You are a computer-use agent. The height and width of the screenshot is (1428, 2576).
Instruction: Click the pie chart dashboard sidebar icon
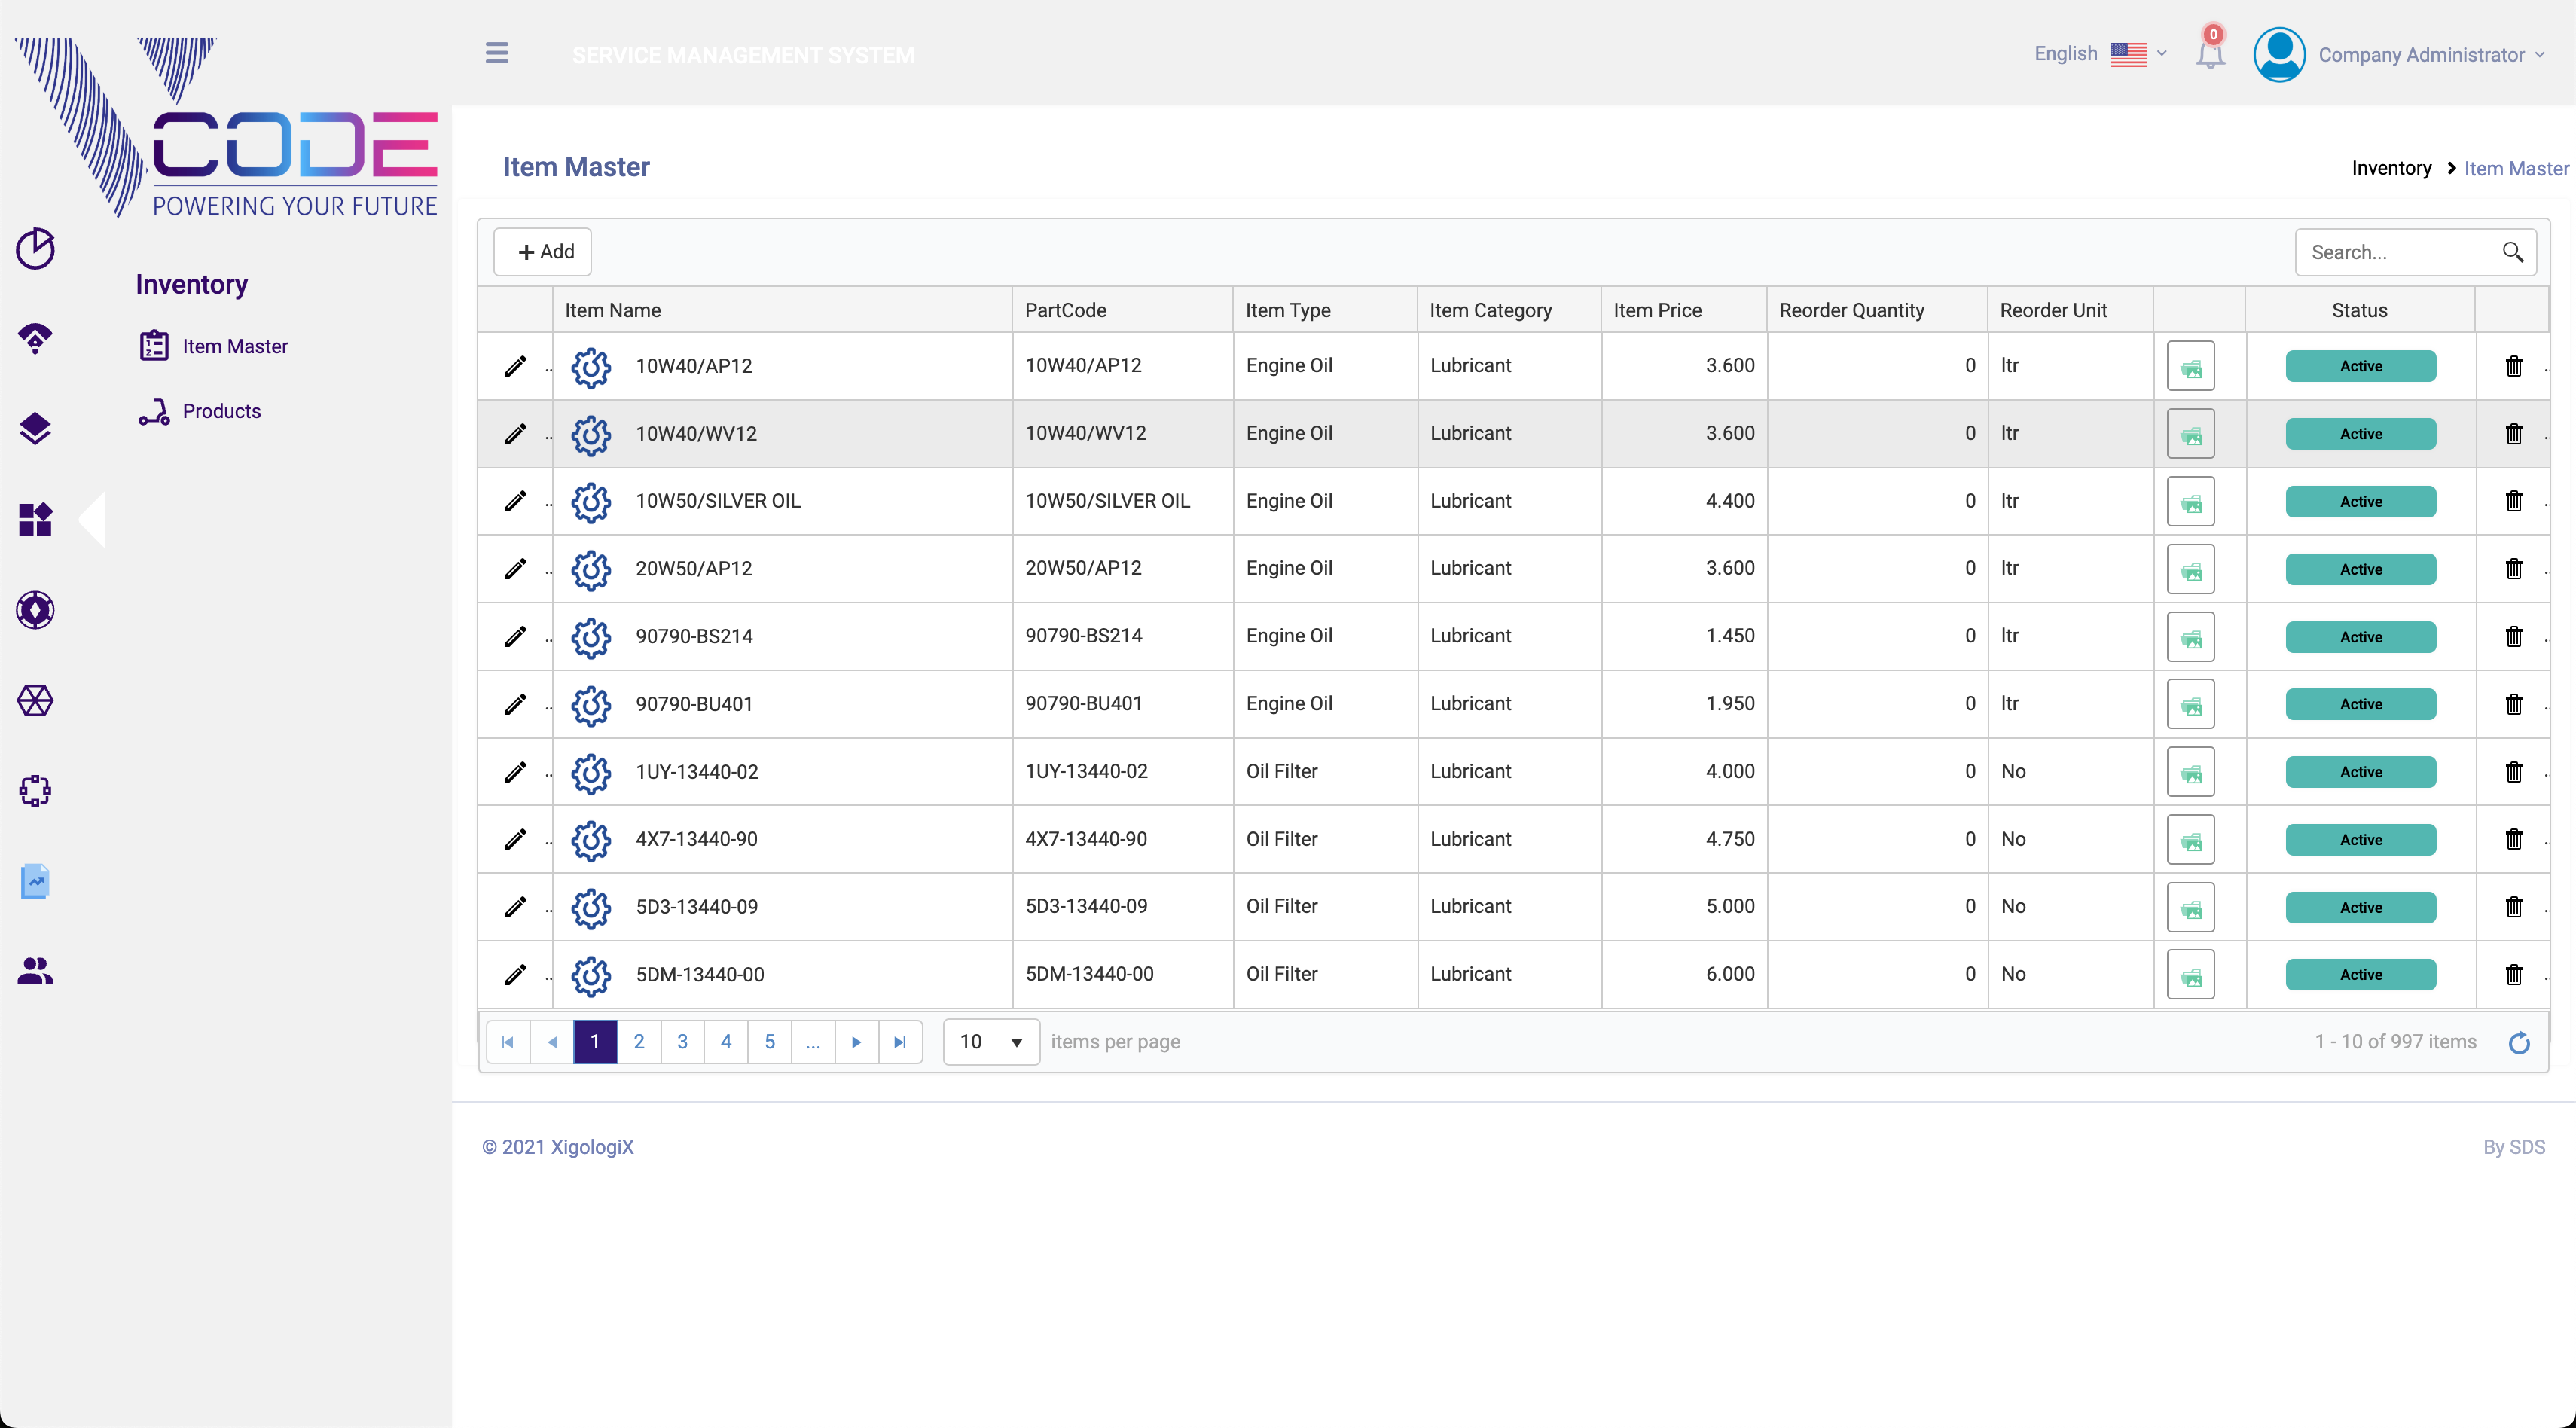click(35, 249)
